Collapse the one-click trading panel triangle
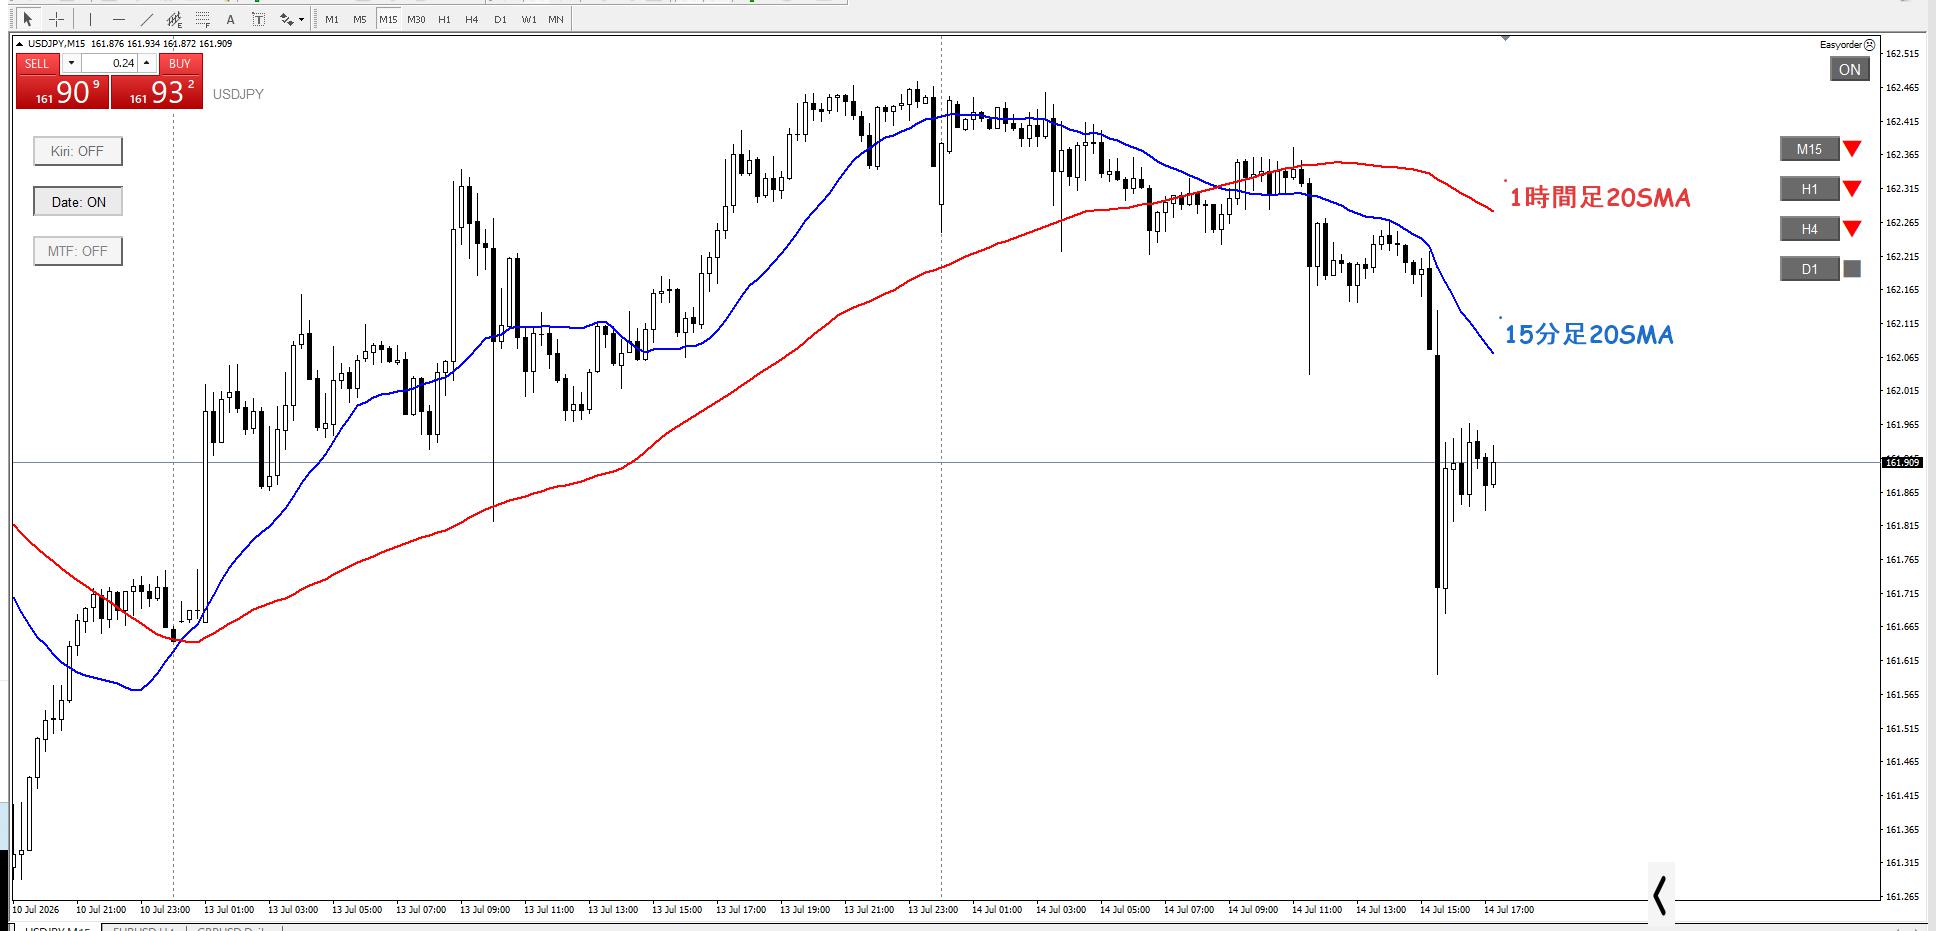 point(20,43)
